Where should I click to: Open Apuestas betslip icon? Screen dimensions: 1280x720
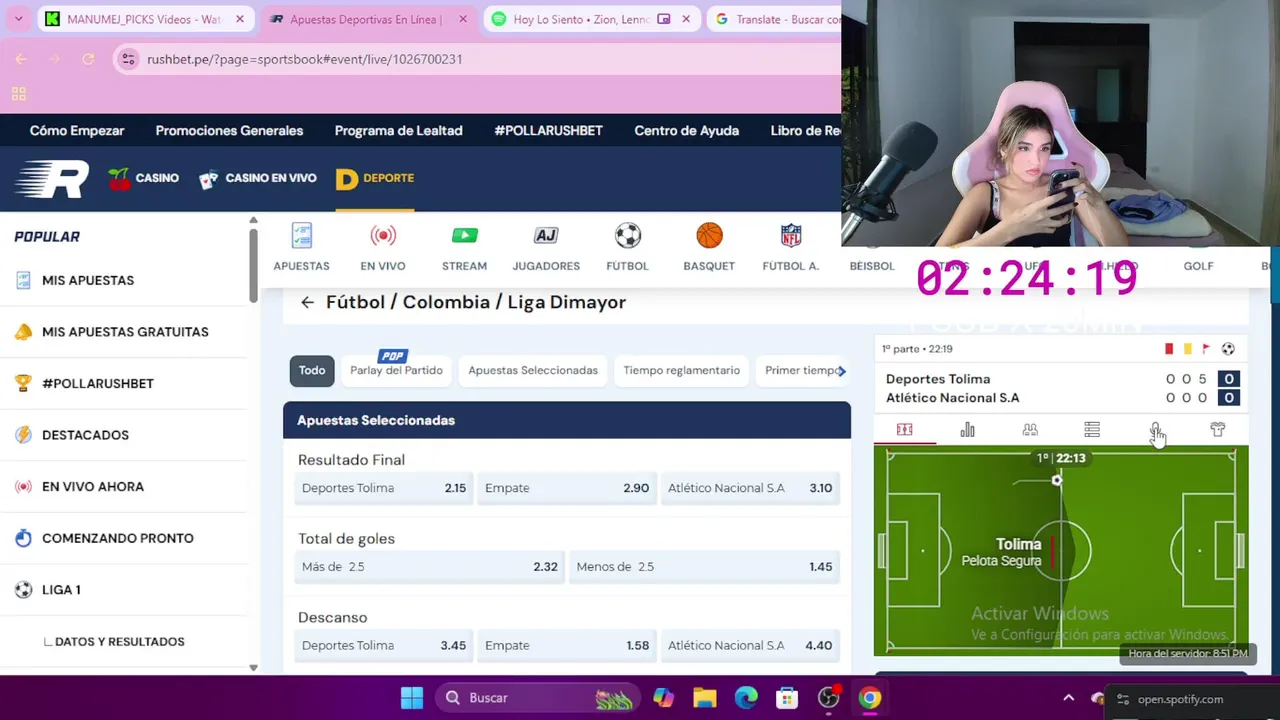(301, 247)
